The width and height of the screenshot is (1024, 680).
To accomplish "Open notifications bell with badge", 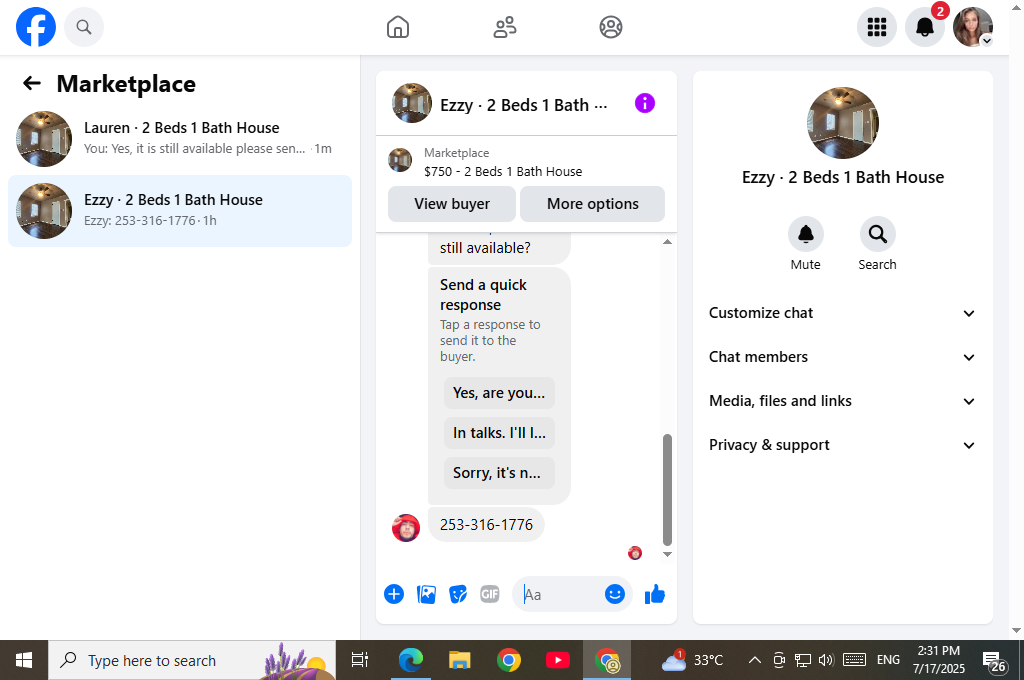I will tap(925, 27).
